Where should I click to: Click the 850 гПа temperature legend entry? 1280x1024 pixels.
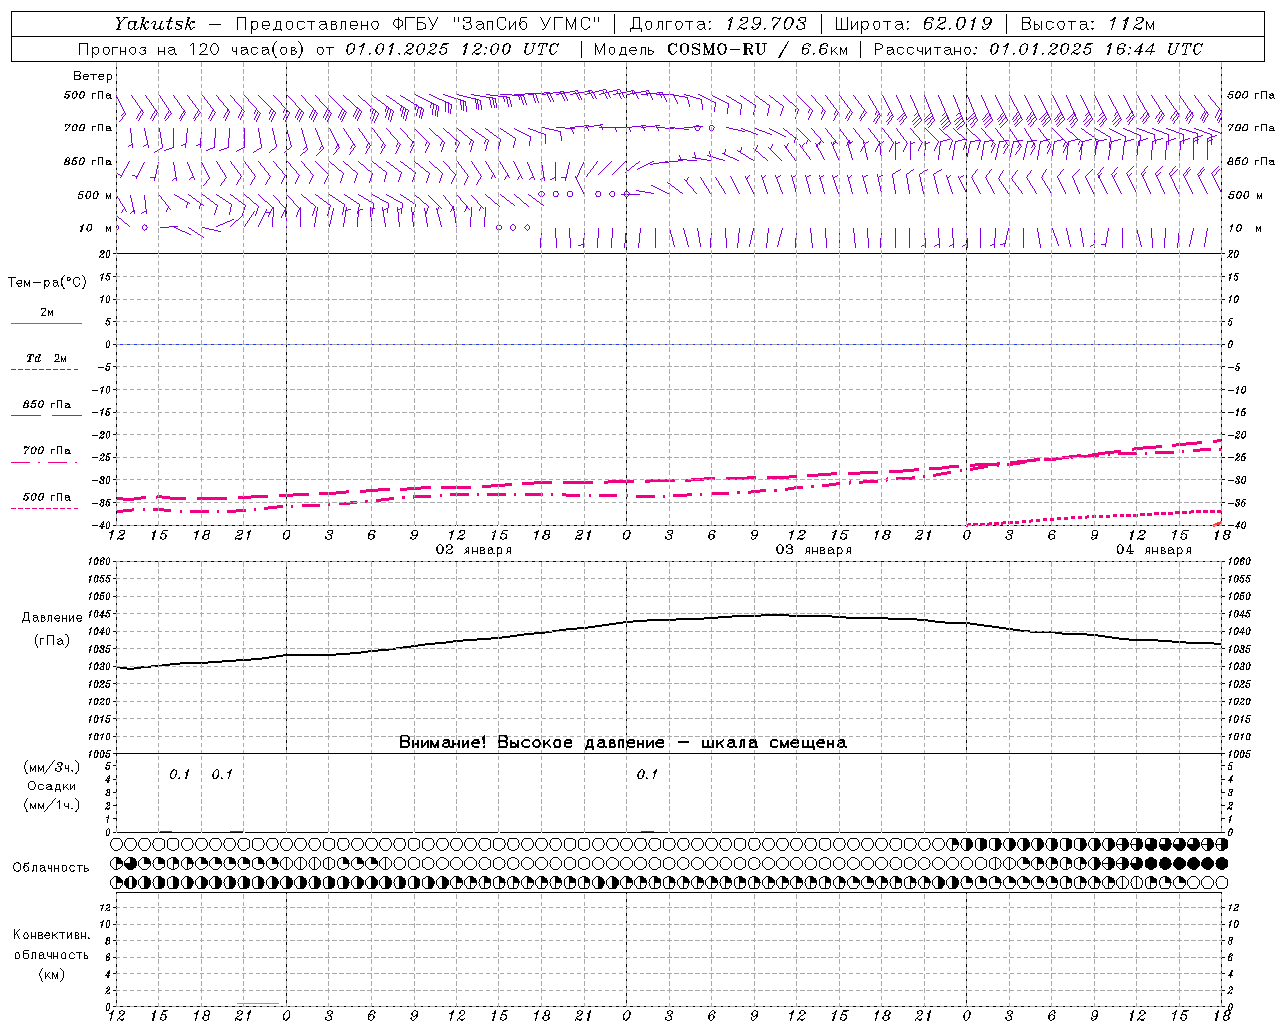pyautogui.click(x=46, y=404)
